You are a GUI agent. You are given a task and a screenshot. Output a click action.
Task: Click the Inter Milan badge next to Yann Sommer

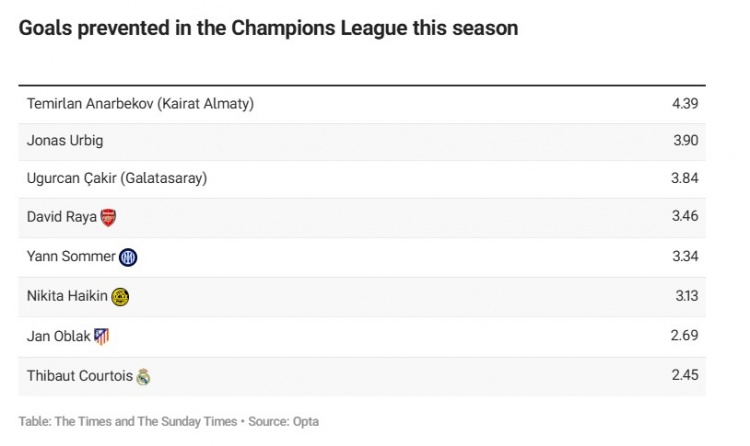pyautogui.click(x=128, y=257)
